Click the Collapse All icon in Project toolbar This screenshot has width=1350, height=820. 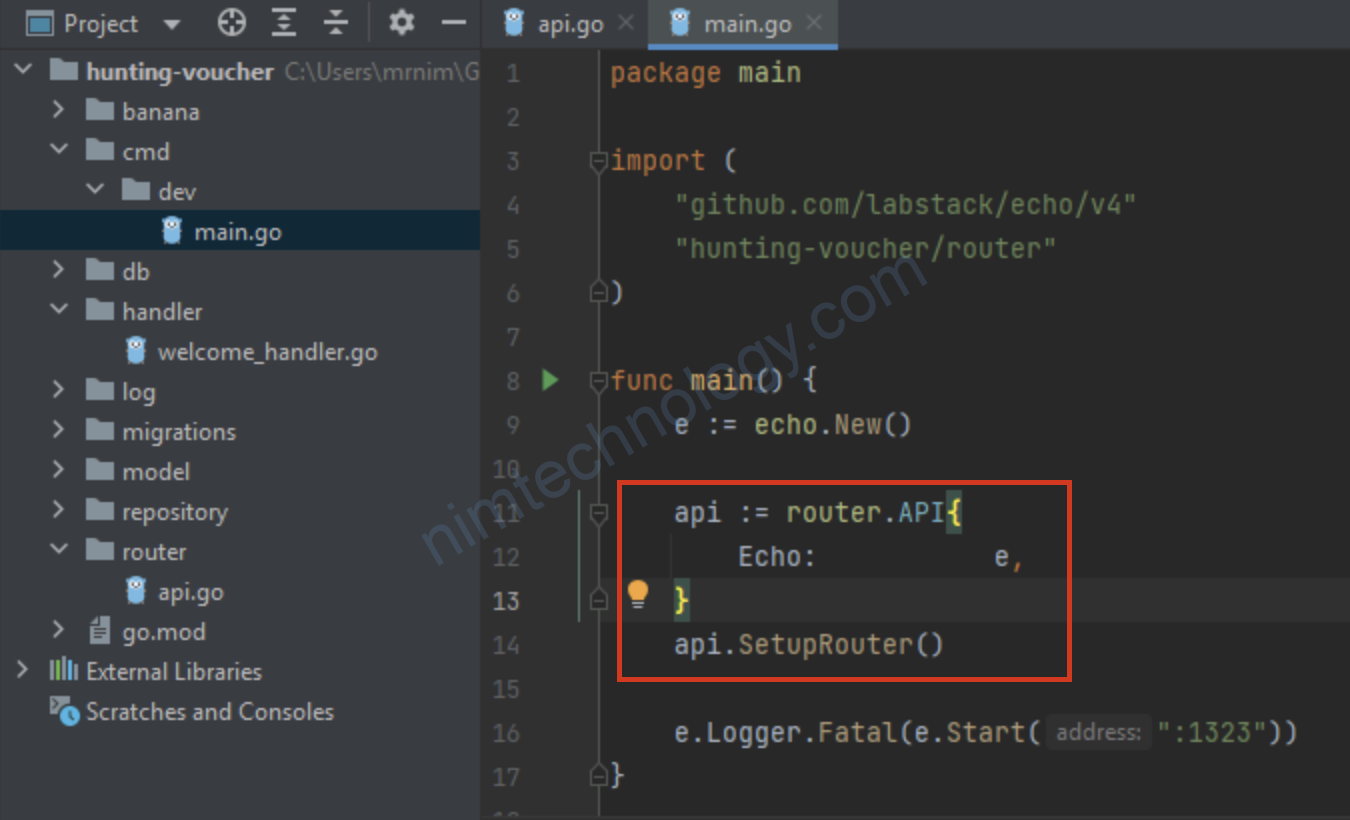click(x=337, y=23)
